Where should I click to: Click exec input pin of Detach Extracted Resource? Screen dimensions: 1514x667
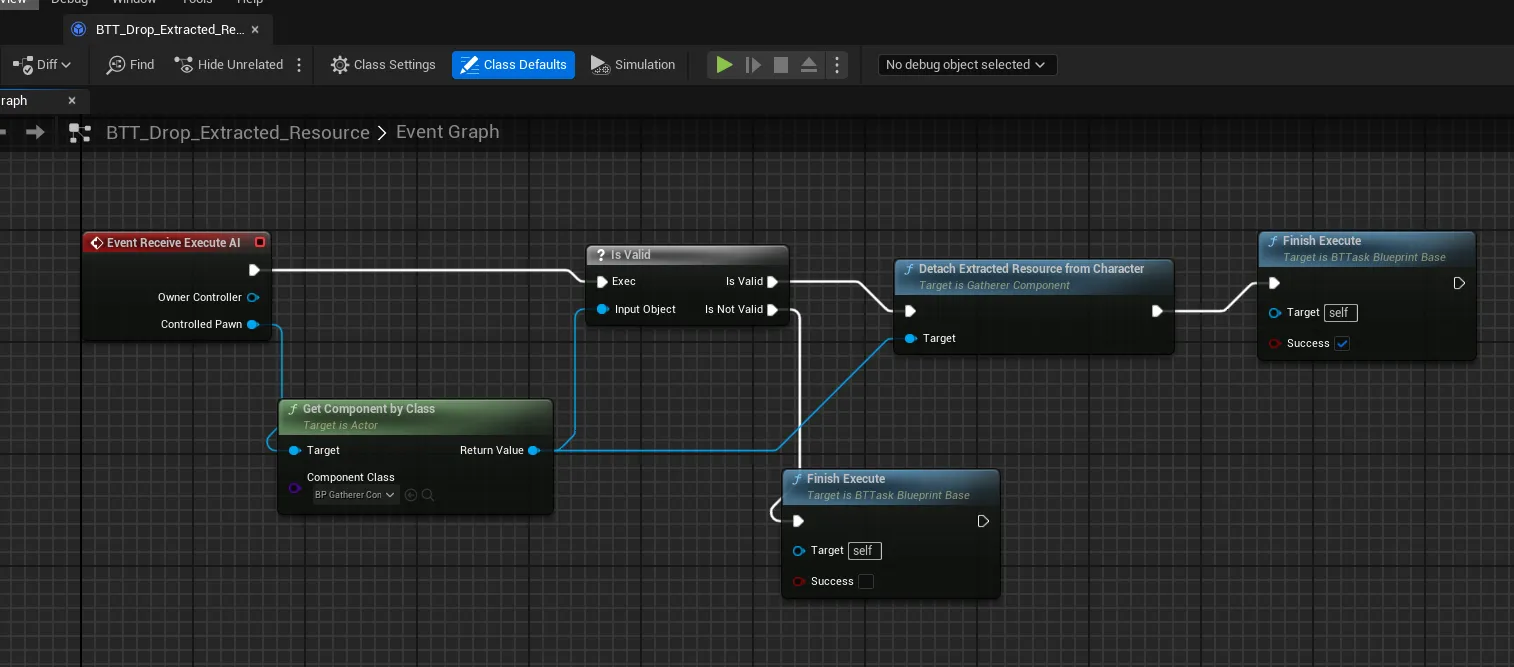click(910, 311)
